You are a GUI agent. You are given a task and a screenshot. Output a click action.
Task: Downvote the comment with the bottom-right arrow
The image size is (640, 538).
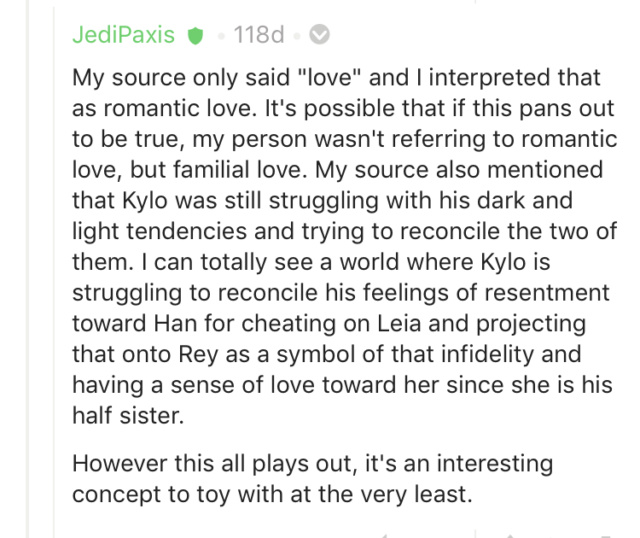(x=606, y=536)
